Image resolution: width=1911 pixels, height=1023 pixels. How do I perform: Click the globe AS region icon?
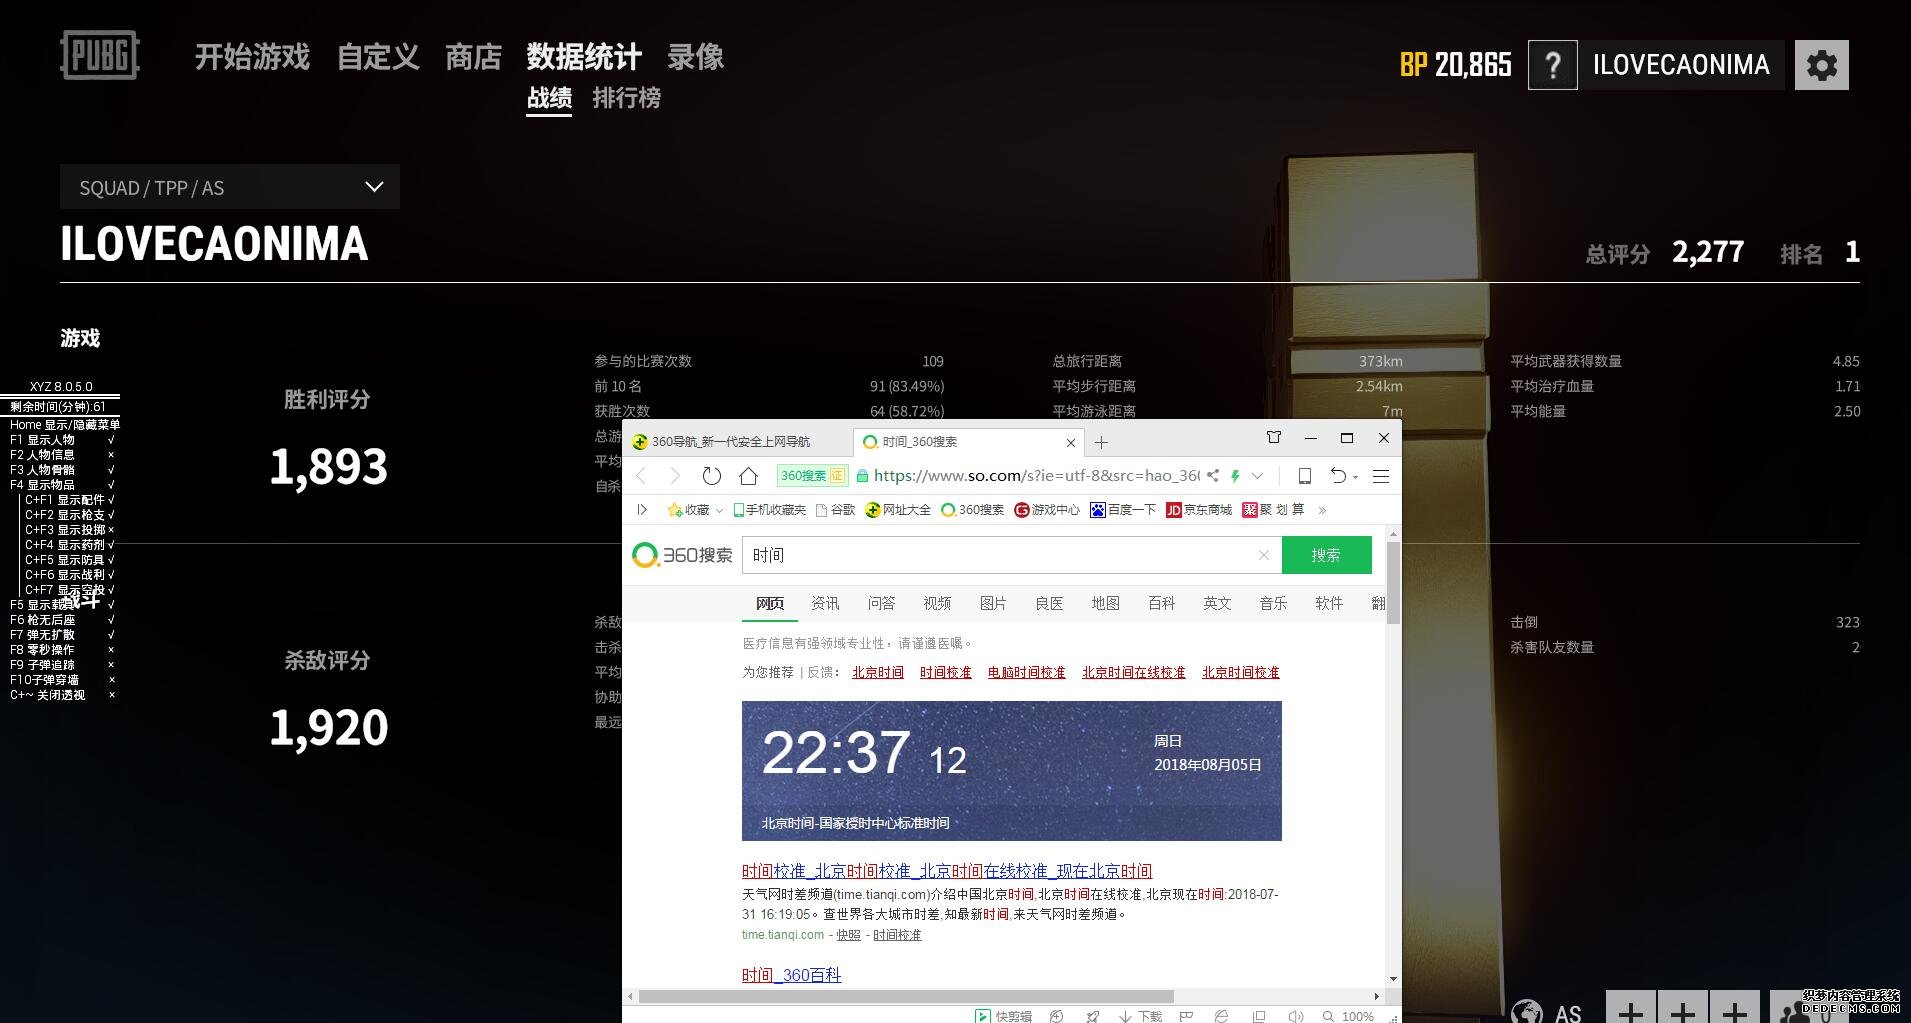tap(1527, 1011)
